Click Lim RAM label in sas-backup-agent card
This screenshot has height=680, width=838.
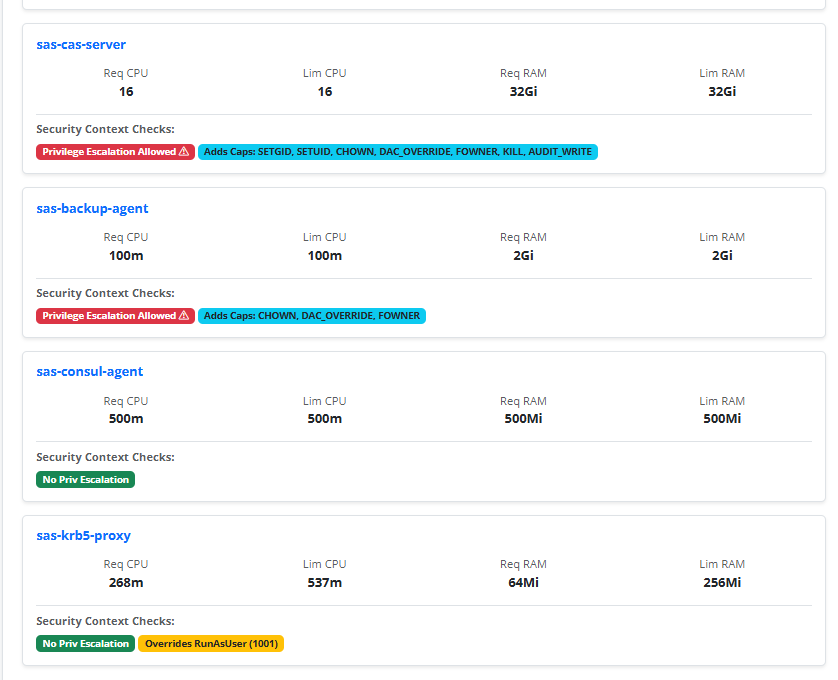click(x=722, y=237)
